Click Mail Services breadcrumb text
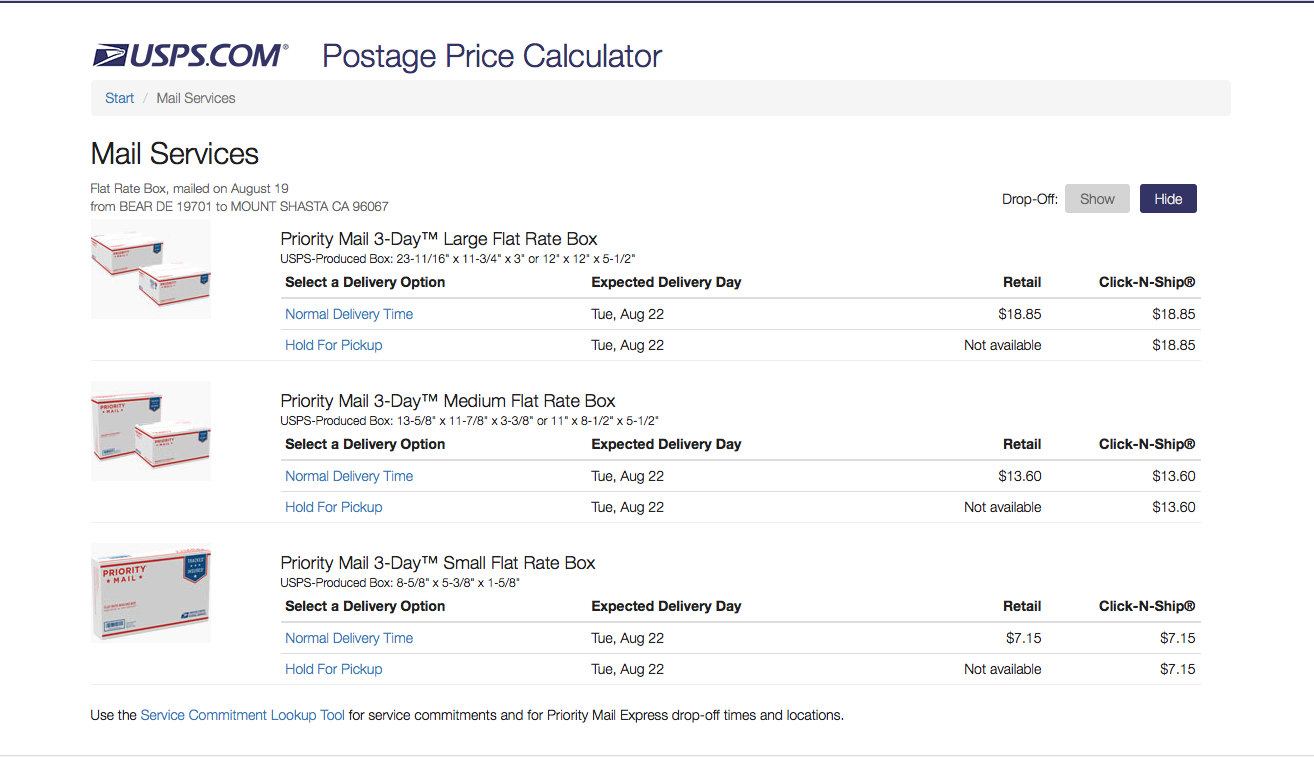Viewport: 1314px width, 757px height. (x=196, y=98)
